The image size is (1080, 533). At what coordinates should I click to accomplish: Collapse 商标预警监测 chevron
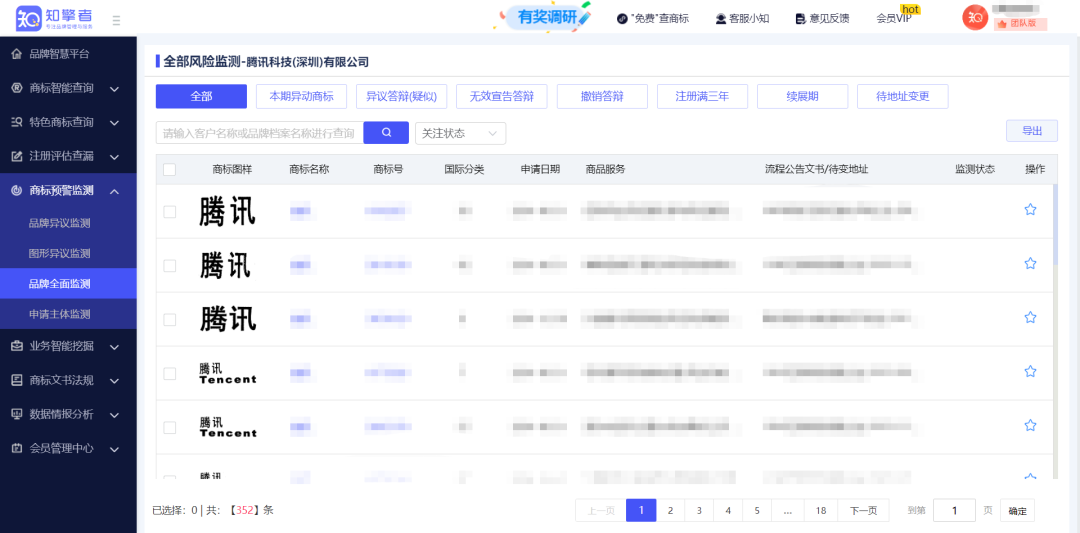point(114,191)
